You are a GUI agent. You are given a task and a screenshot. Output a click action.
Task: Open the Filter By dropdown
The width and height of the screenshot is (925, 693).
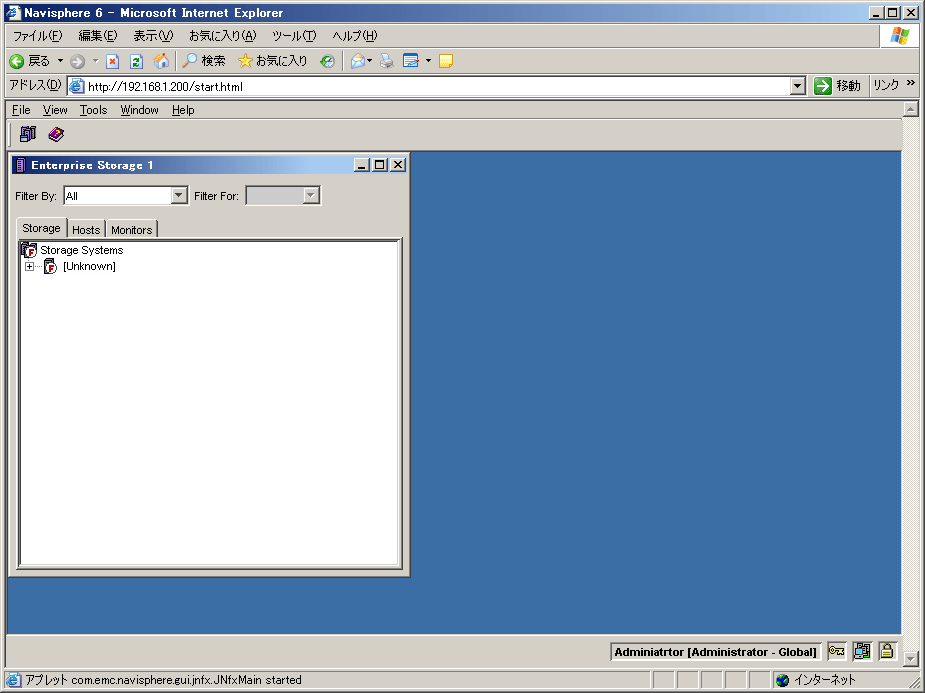[x=179, y=196]
